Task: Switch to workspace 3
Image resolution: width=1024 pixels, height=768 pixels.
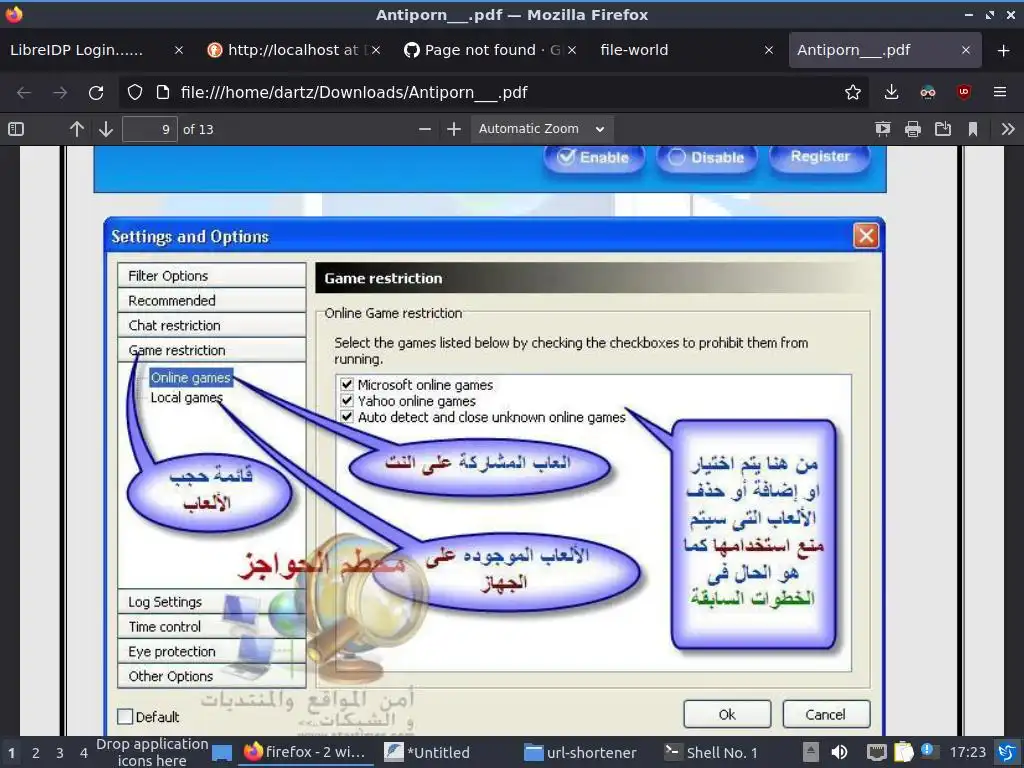Action: pos(59,753)
